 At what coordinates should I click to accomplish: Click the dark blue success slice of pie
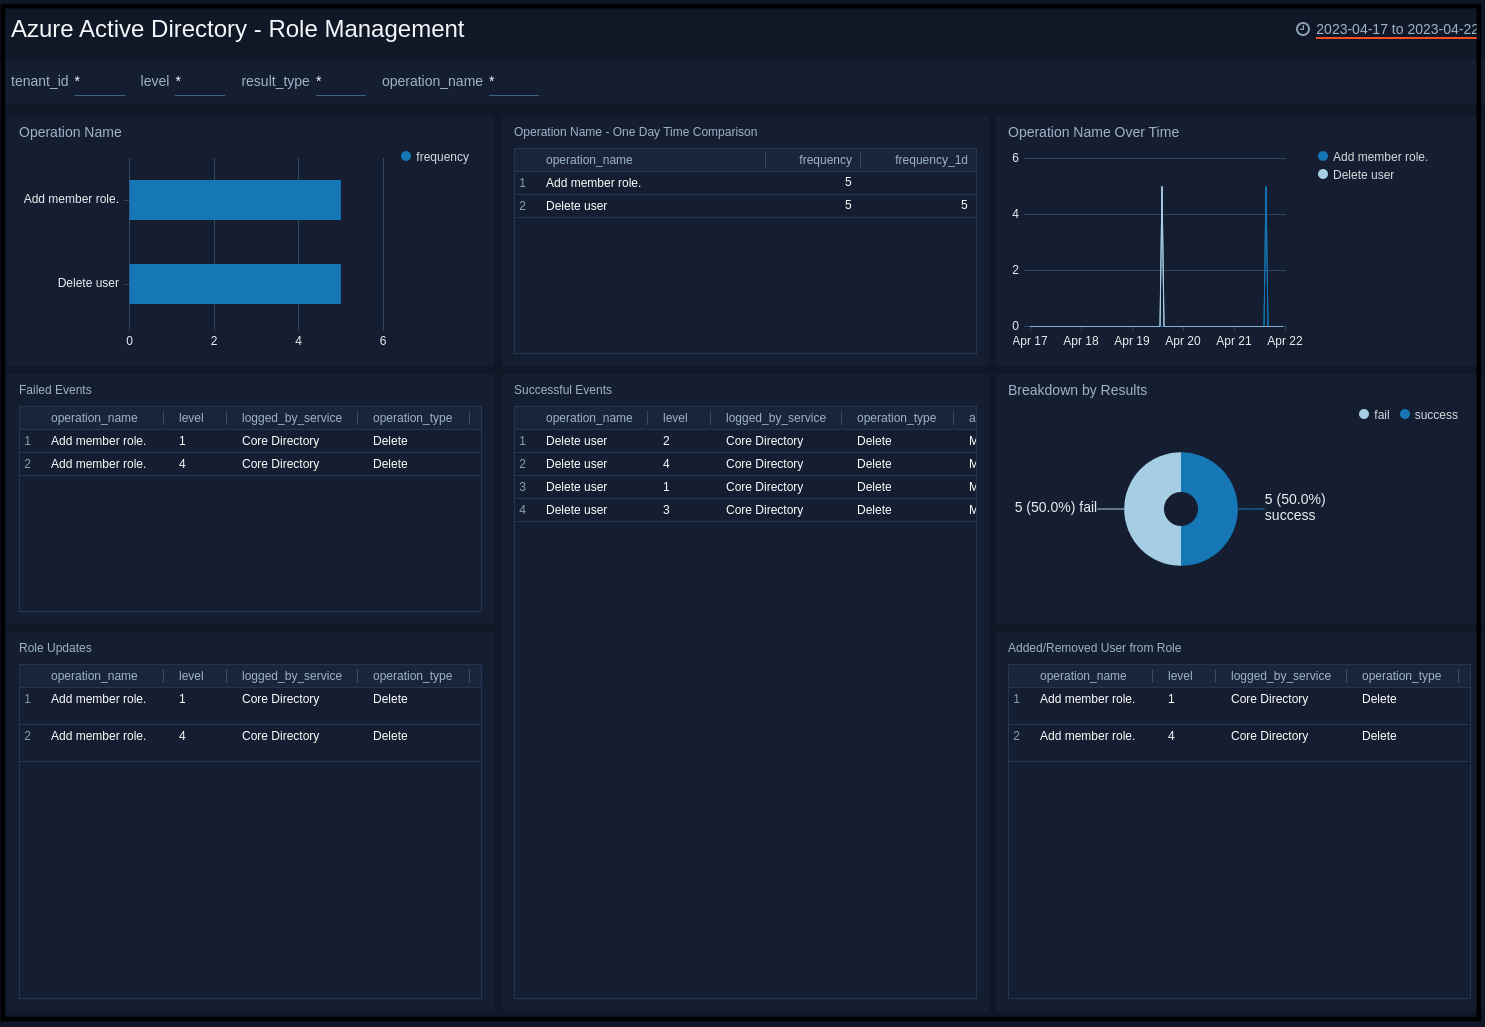pos(1216,509)
